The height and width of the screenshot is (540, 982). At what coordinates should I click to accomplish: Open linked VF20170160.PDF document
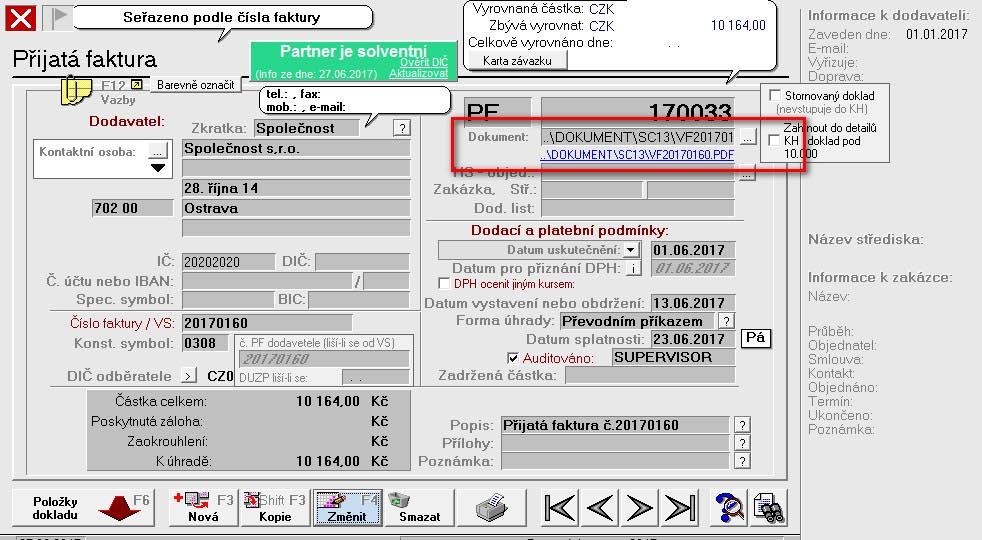click(637, 155)
